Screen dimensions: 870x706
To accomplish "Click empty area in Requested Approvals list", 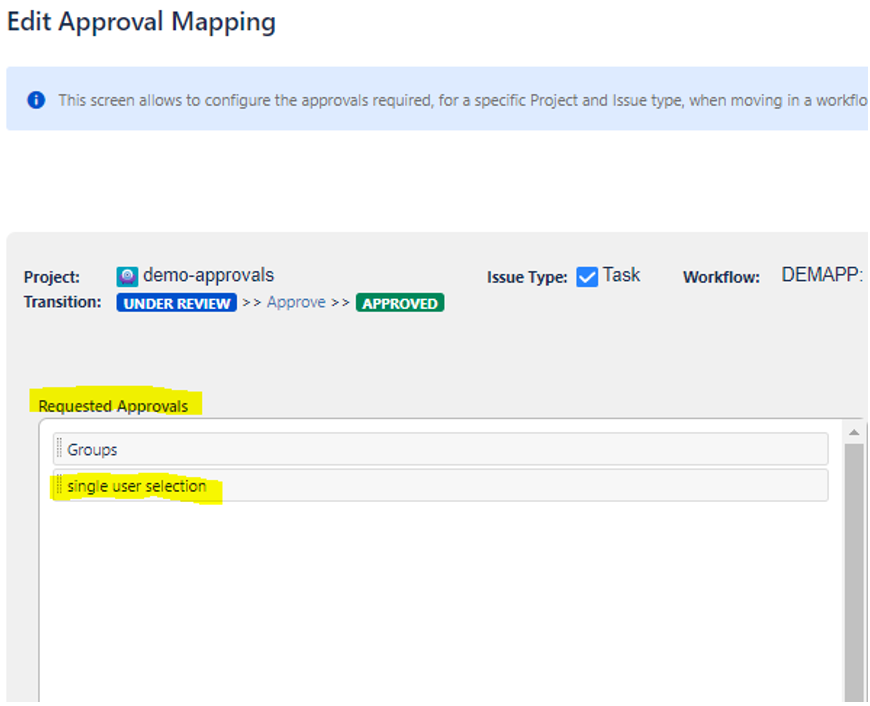I will coord(440,600).
